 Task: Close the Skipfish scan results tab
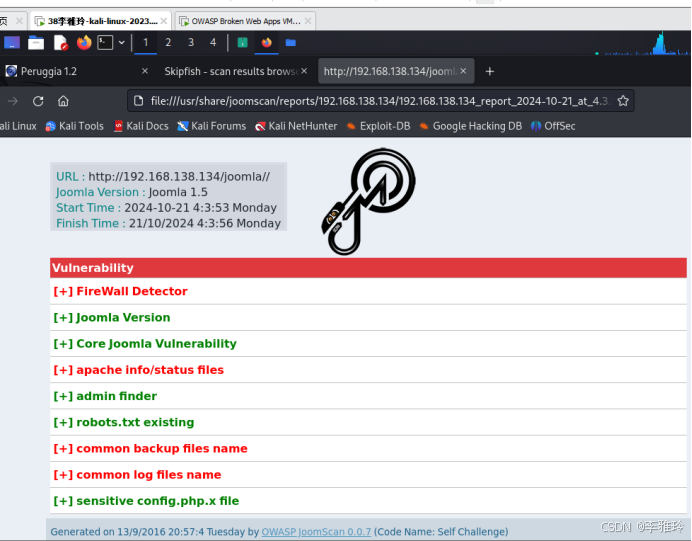pos(304,71)
